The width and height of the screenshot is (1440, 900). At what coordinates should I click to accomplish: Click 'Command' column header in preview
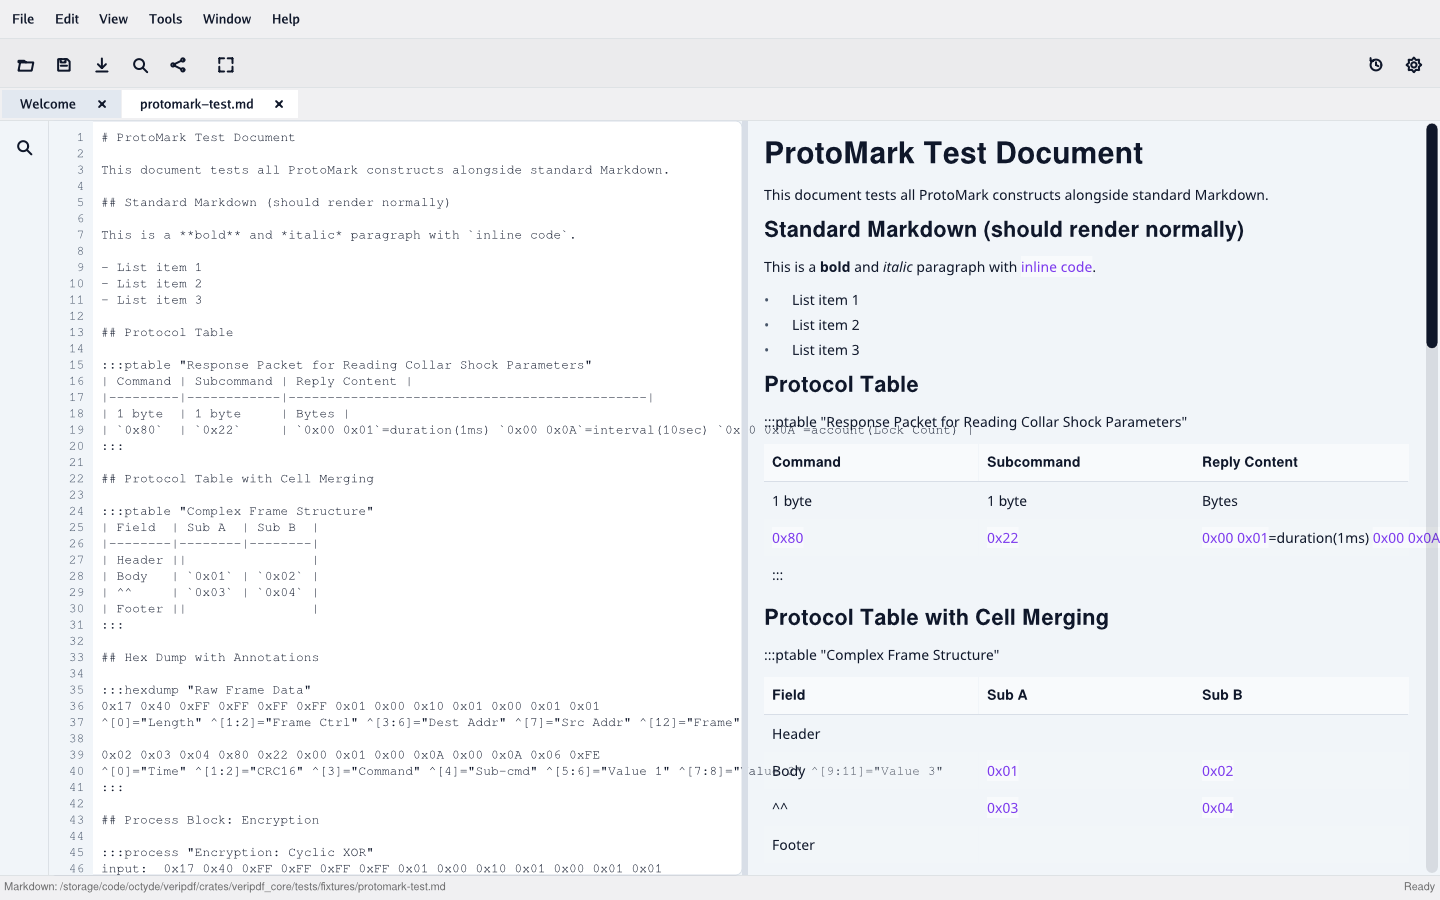pos(806,462)
